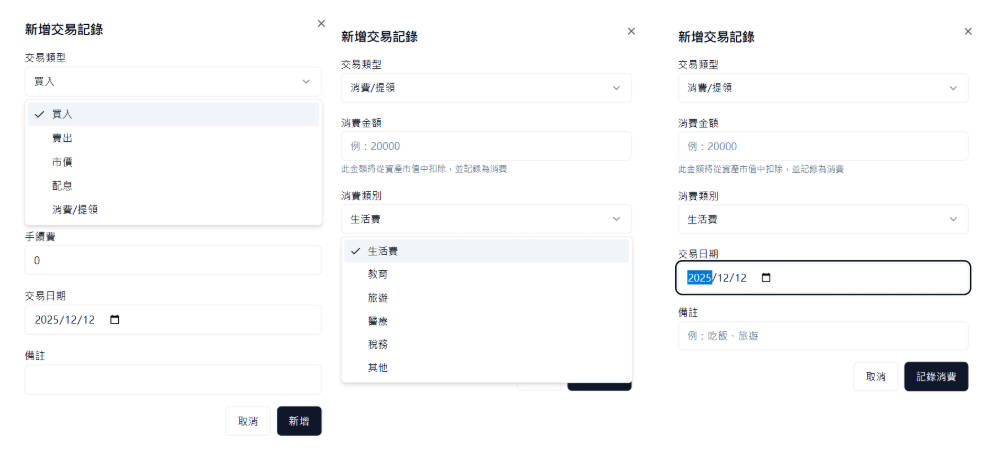Collapse 消費類別 dropdown in middle dialog
This screenshot has width=991, height=453.
coord(486,219)
